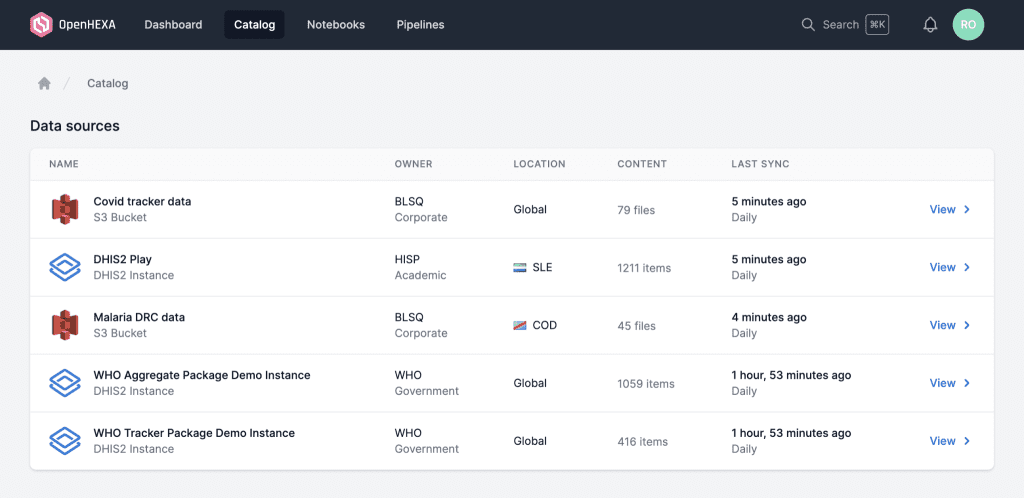Open the Malaria DRC data name link
Viewport: 1024px width, 498px height.
point(139,317)
